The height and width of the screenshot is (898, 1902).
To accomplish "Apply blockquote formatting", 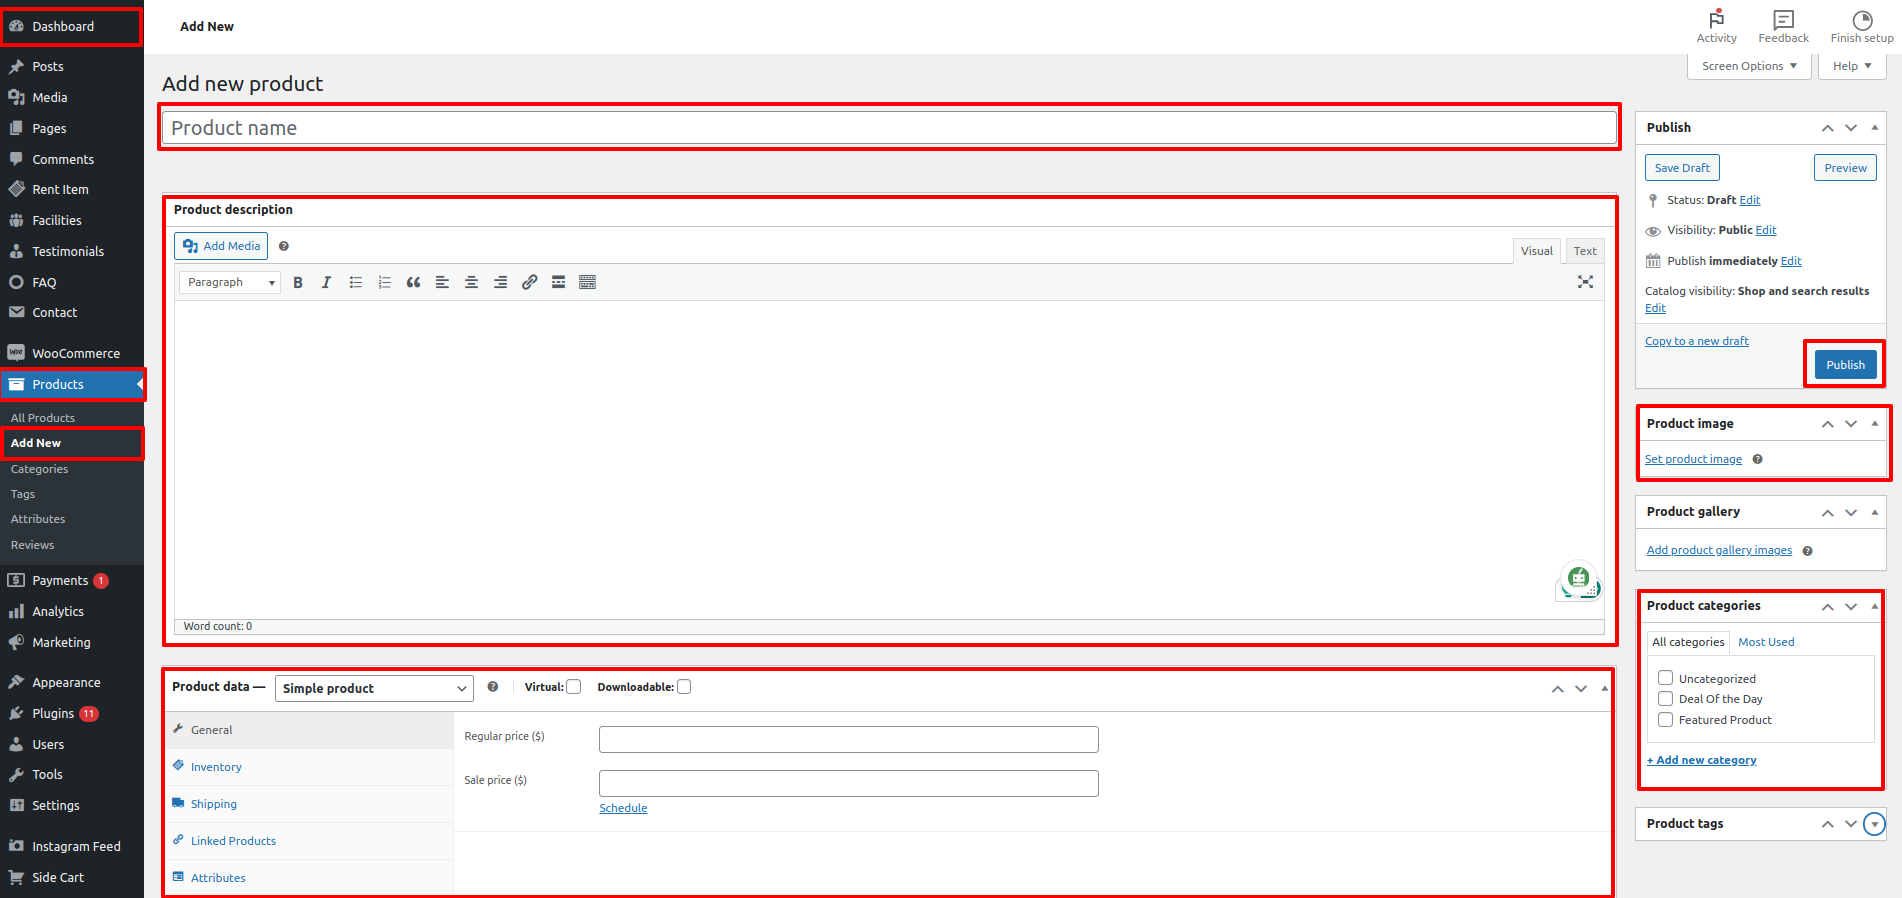I will [413, 283].
